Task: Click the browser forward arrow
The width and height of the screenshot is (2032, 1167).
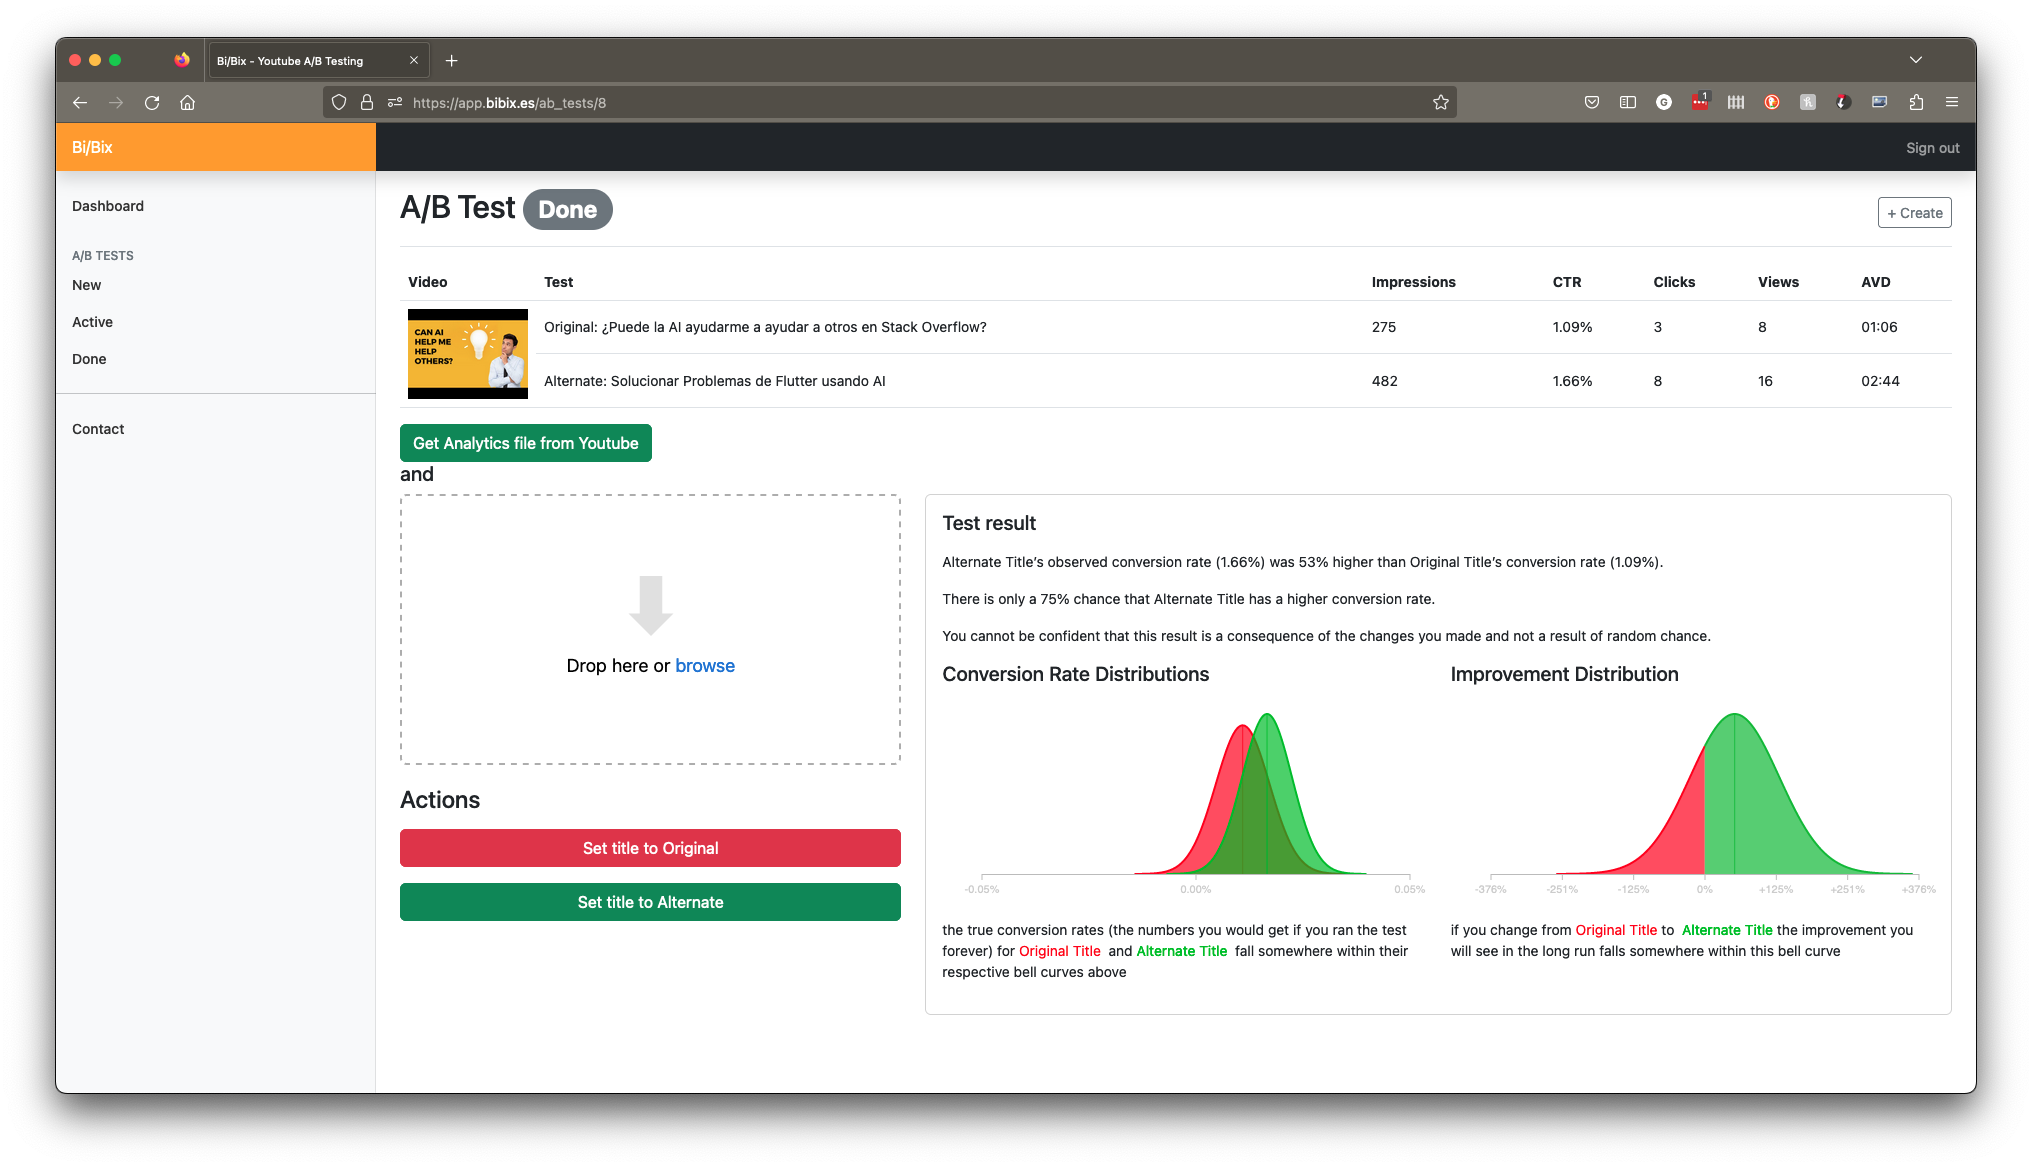Action: point(116,102)
